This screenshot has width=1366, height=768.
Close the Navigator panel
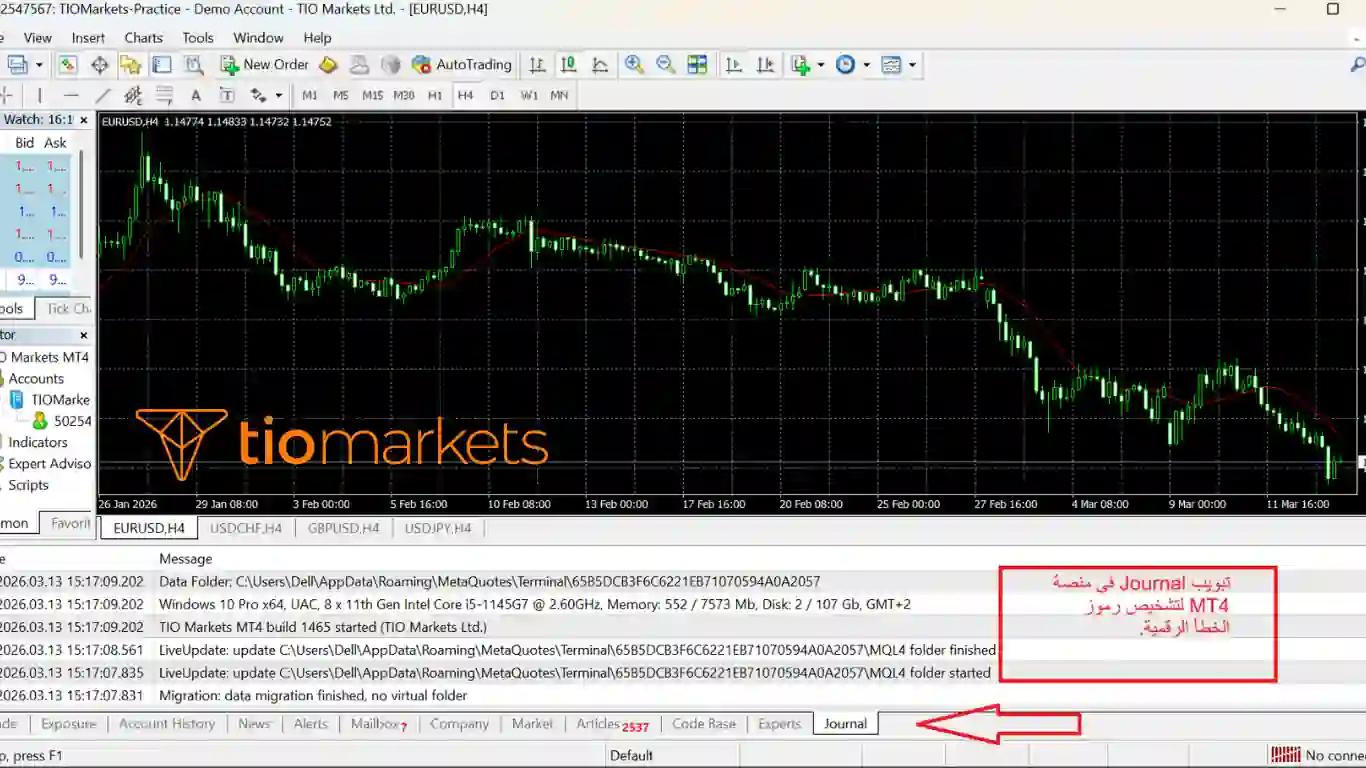coord(84,336)
